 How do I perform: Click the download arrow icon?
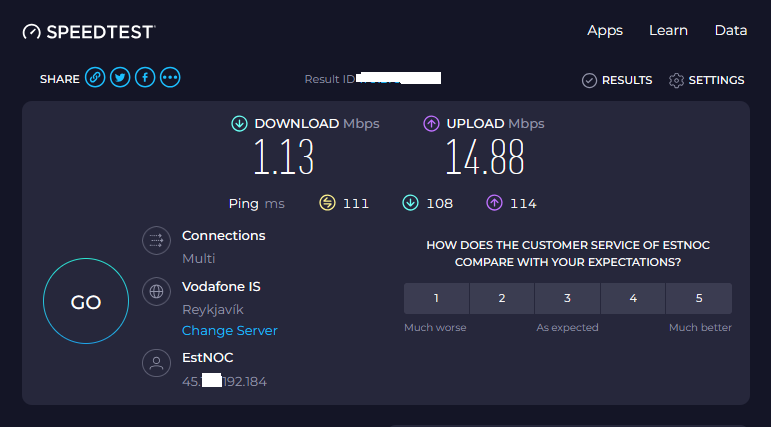pos(239,123)
